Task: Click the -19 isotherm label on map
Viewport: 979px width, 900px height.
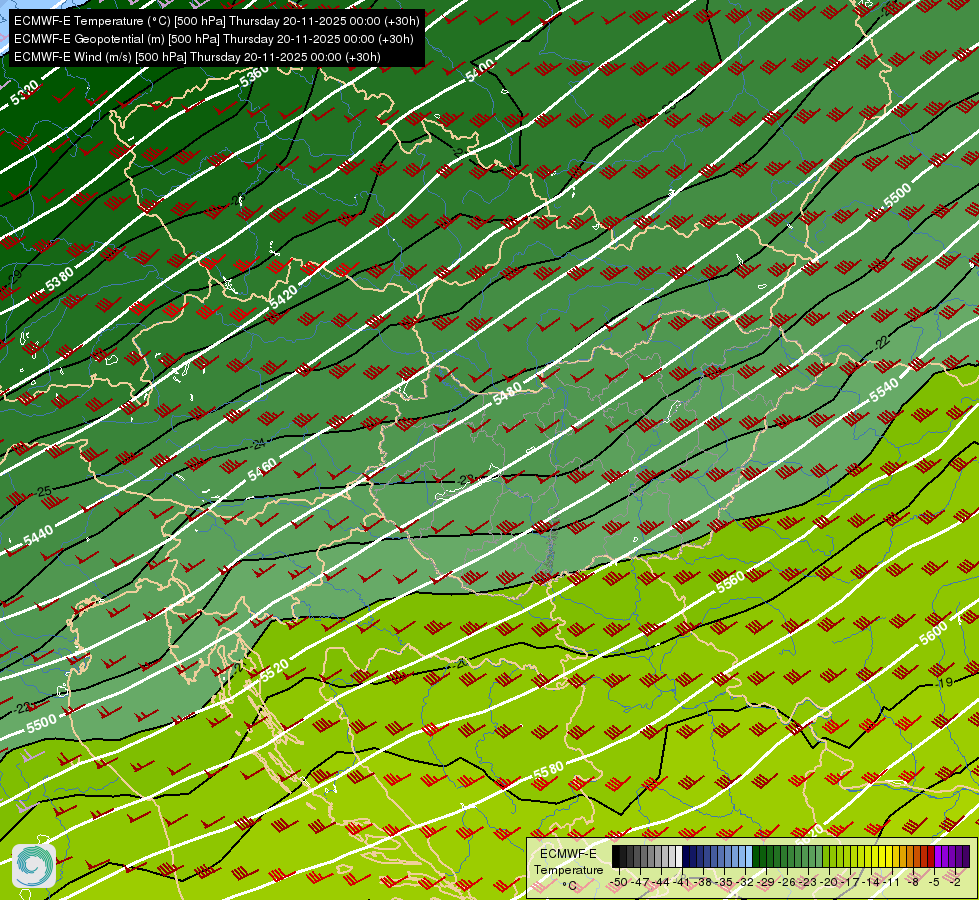Action: click(945, 683)
